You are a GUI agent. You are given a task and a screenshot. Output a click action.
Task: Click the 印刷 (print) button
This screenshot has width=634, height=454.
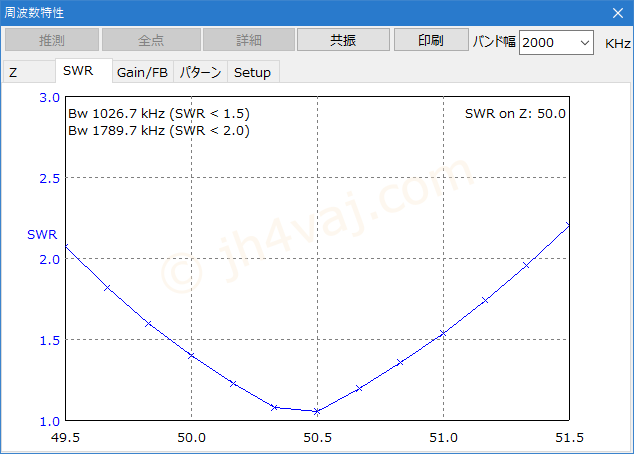tap(431, 40)
